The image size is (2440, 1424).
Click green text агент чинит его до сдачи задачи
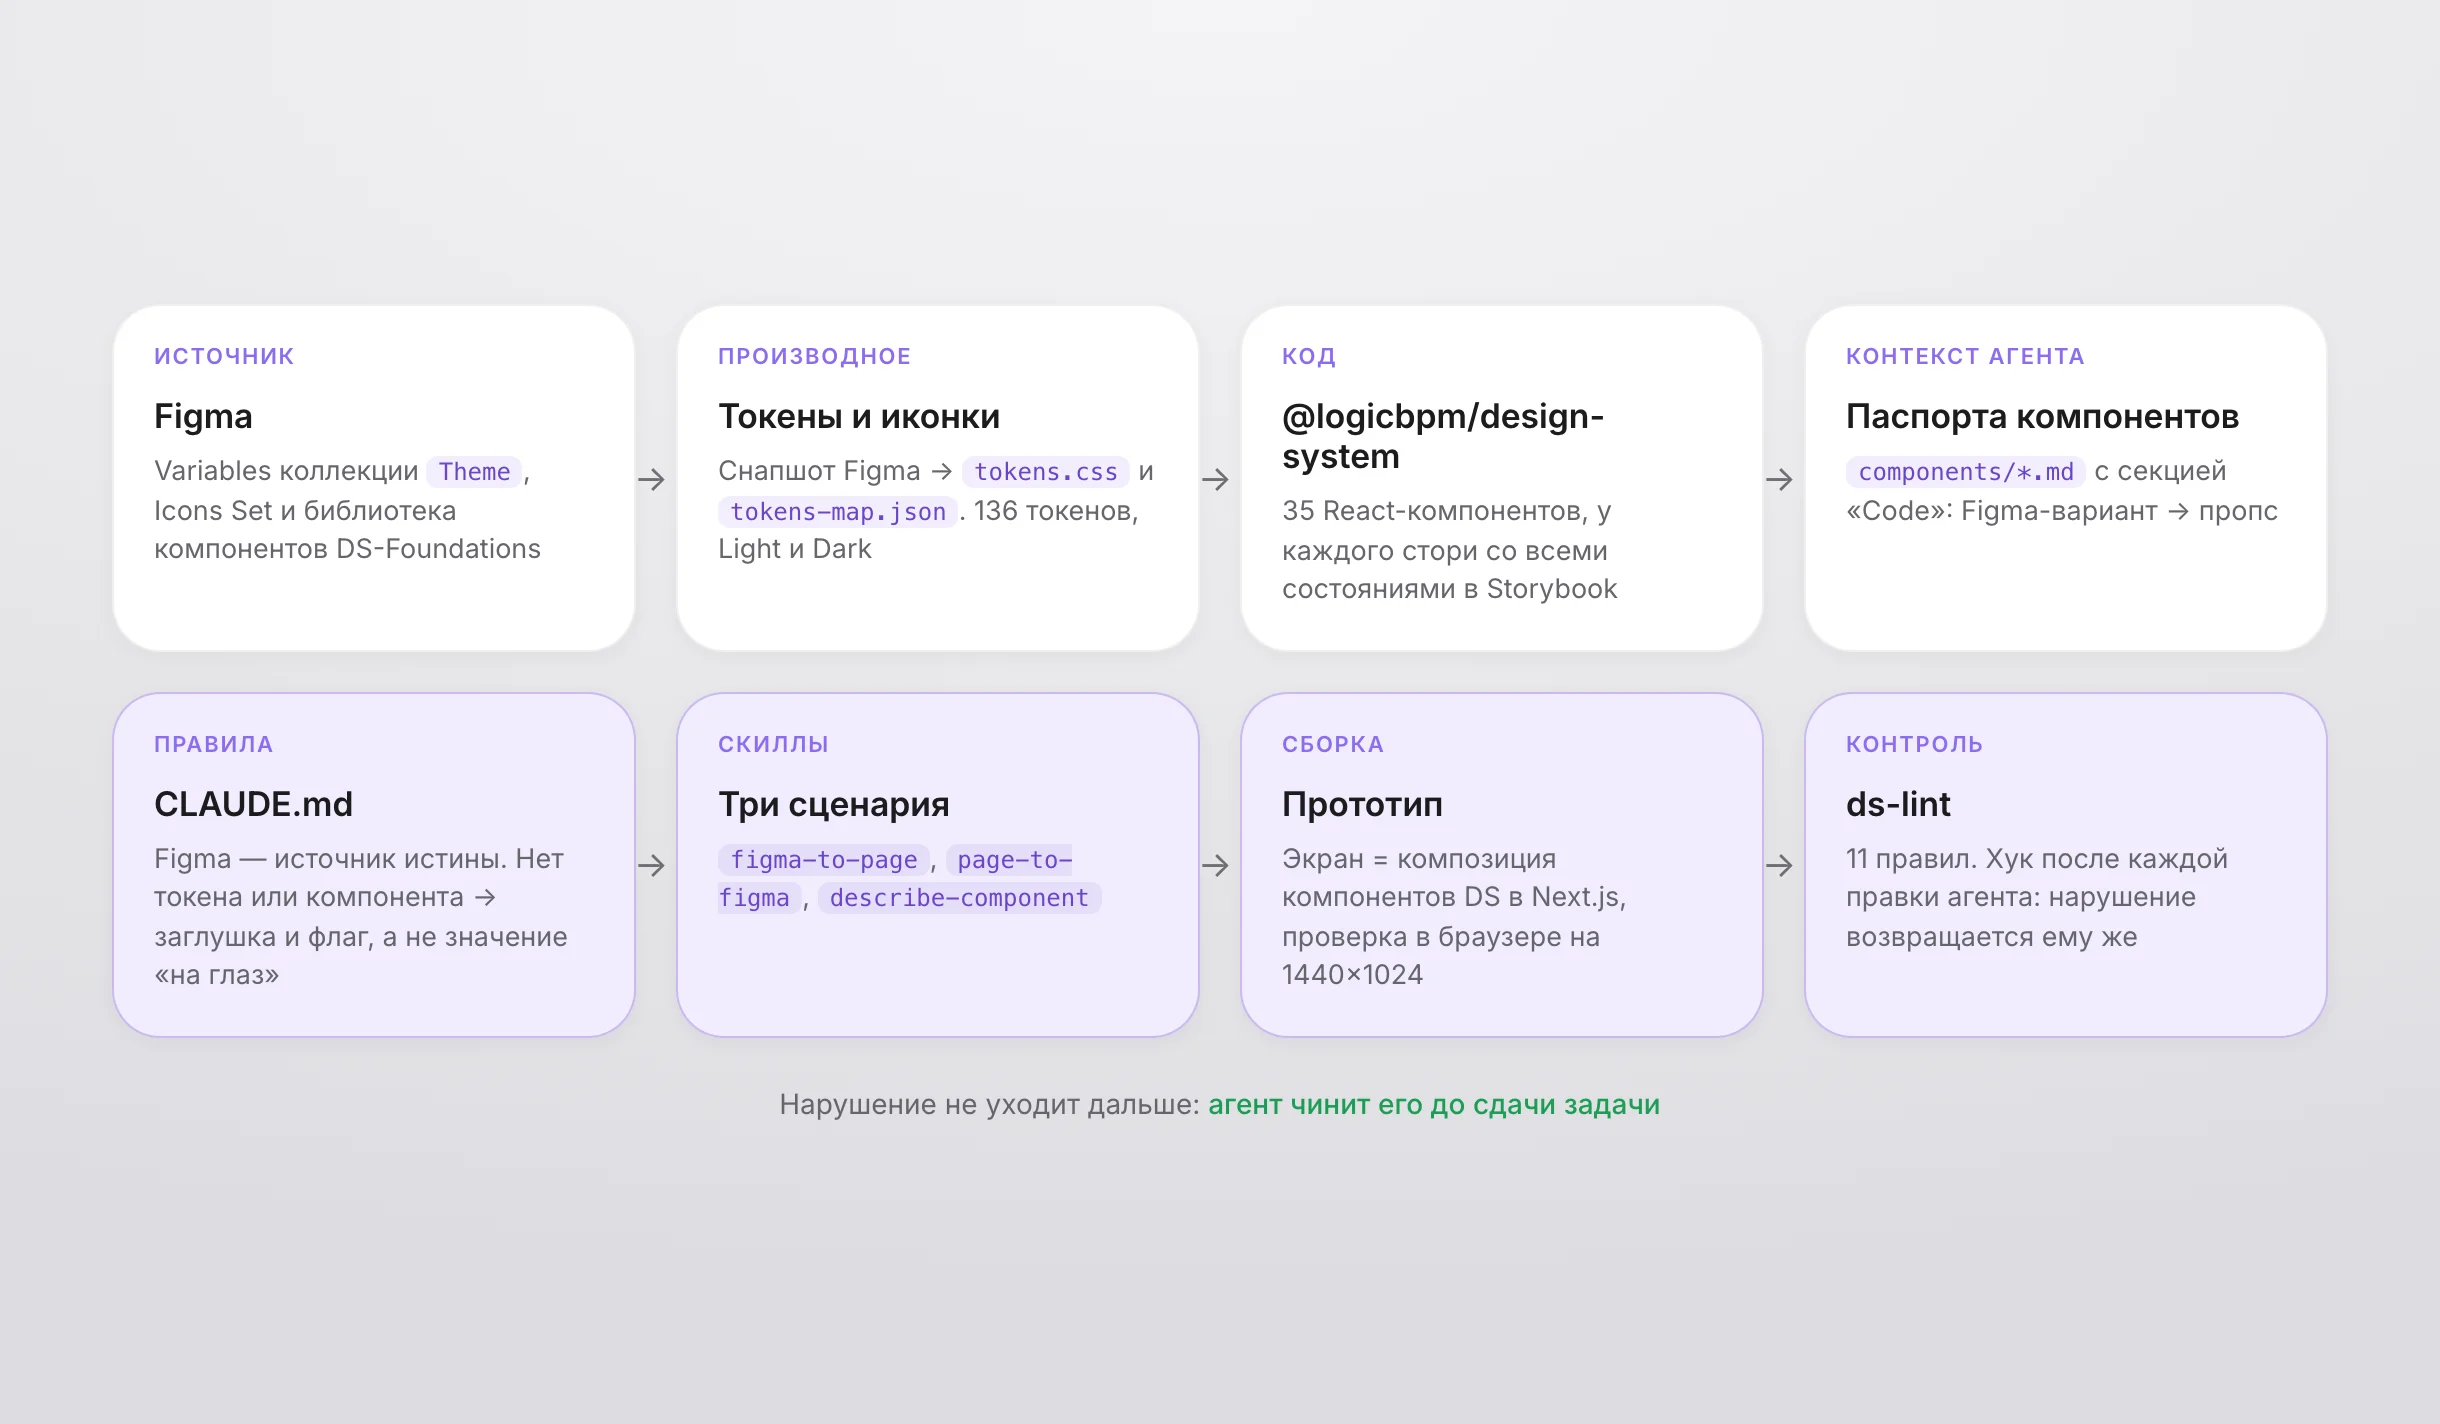point(1434,1104)
